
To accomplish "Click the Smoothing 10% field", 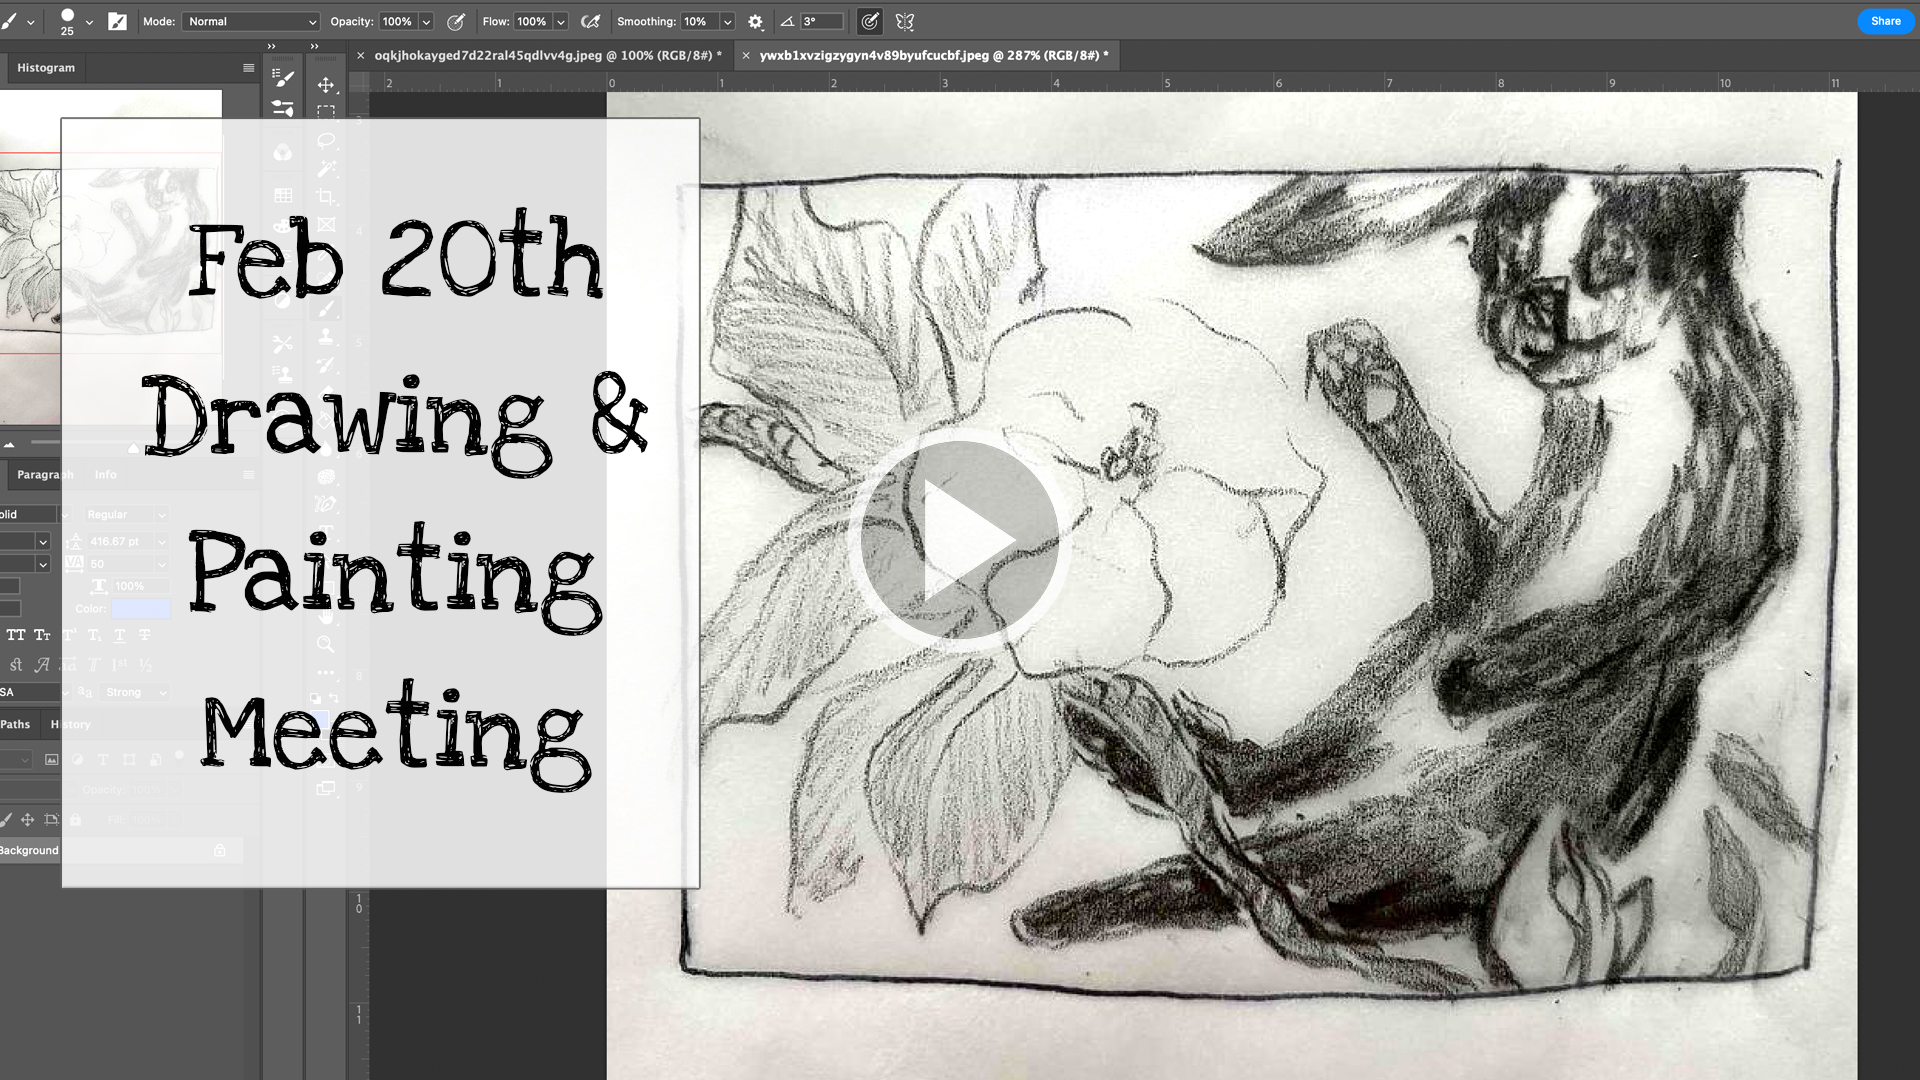I will [x=700, y=21].
